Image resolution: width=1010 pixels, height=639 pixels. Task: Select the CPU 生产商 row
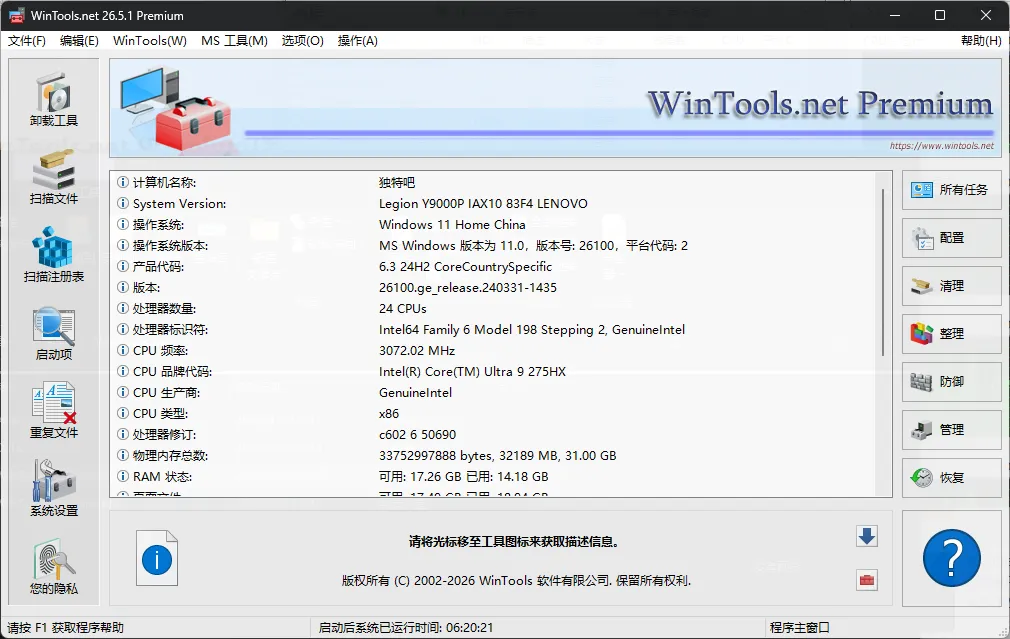[x=493, y=392]
